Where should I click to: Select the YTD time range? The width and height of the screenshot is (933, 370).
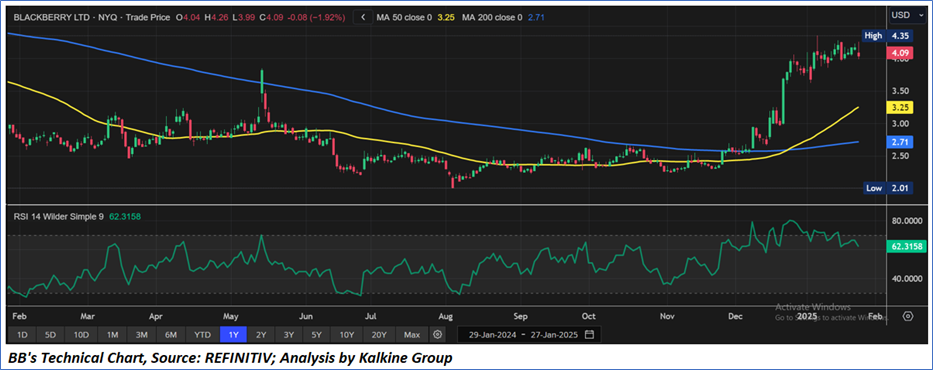pyautogui.click(x=203, y=335)
